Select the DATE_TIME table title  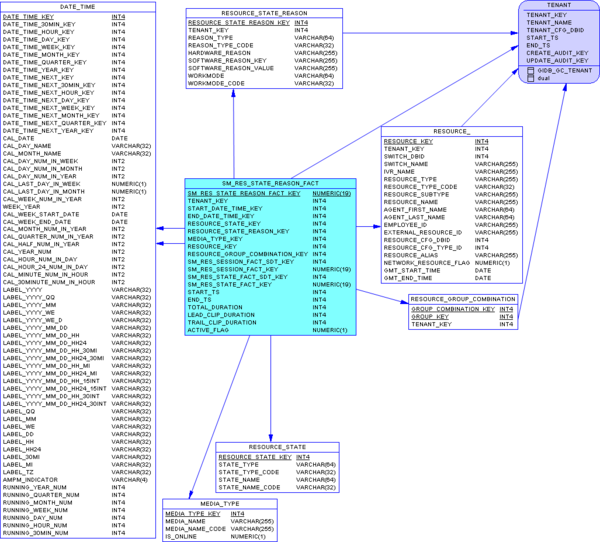coord(78,7)
